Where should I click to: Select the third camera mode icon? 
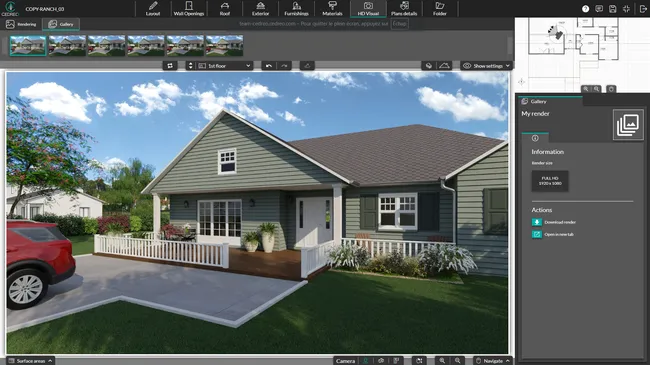click(x=396, y=361)
